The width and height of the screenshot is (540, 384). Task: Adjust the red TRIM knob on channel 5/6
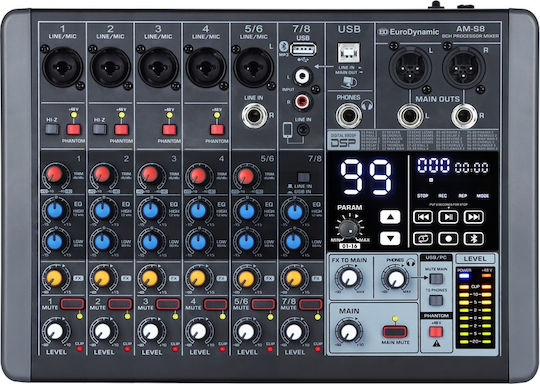click(246, 176)
